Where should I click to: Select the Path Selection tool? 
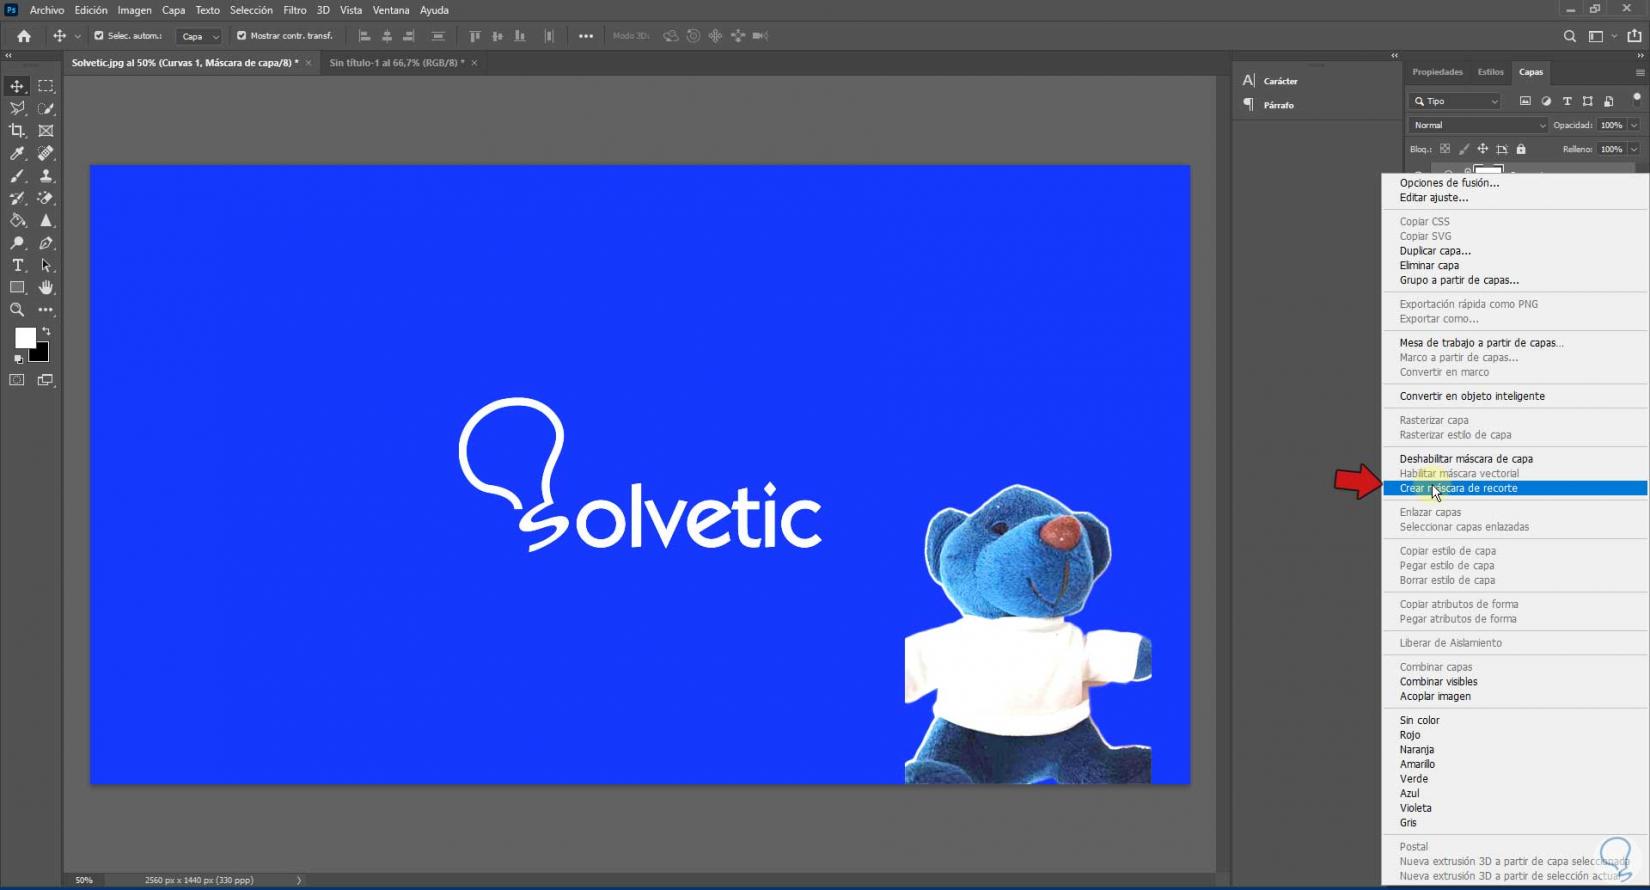pos(46,265)
